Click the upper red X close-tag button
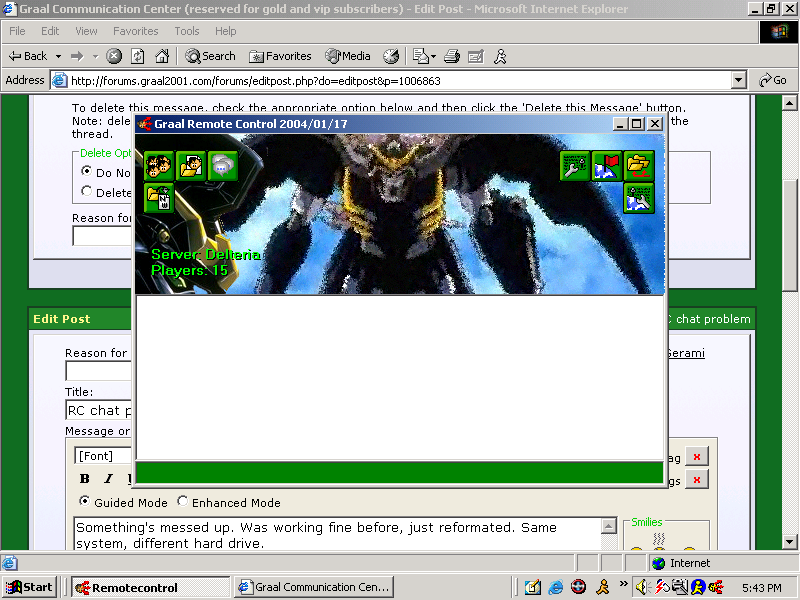This screenshot has height=600, width=800. (697, 457)
